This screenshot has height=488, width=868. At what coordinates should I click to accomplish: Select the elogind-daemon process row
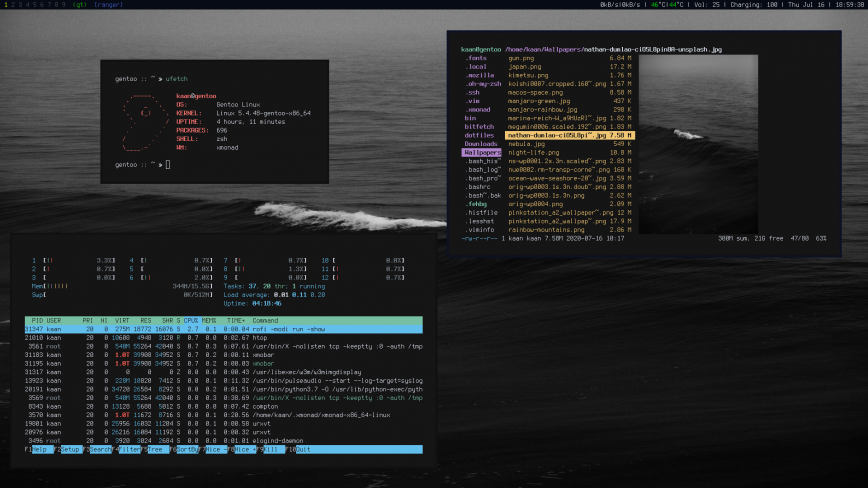[x=224, y=441]
